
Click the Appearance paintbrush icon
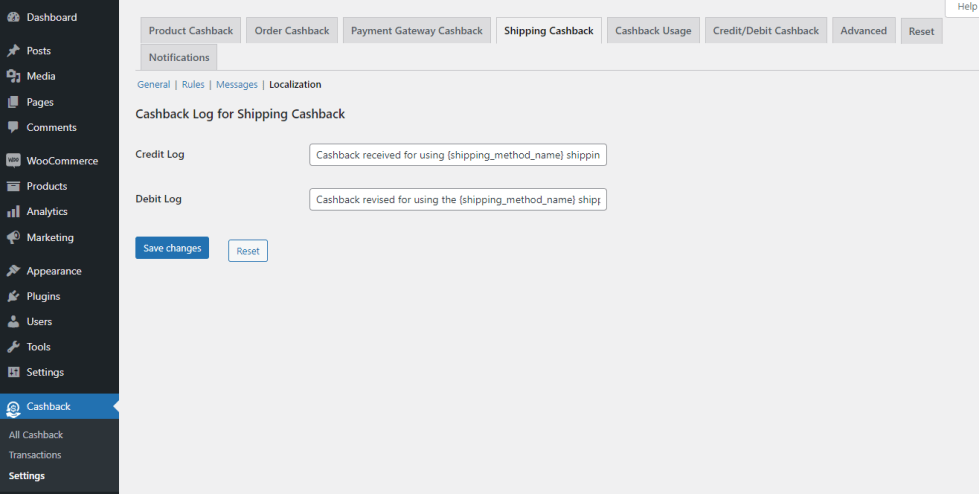(x=13, y=271)
